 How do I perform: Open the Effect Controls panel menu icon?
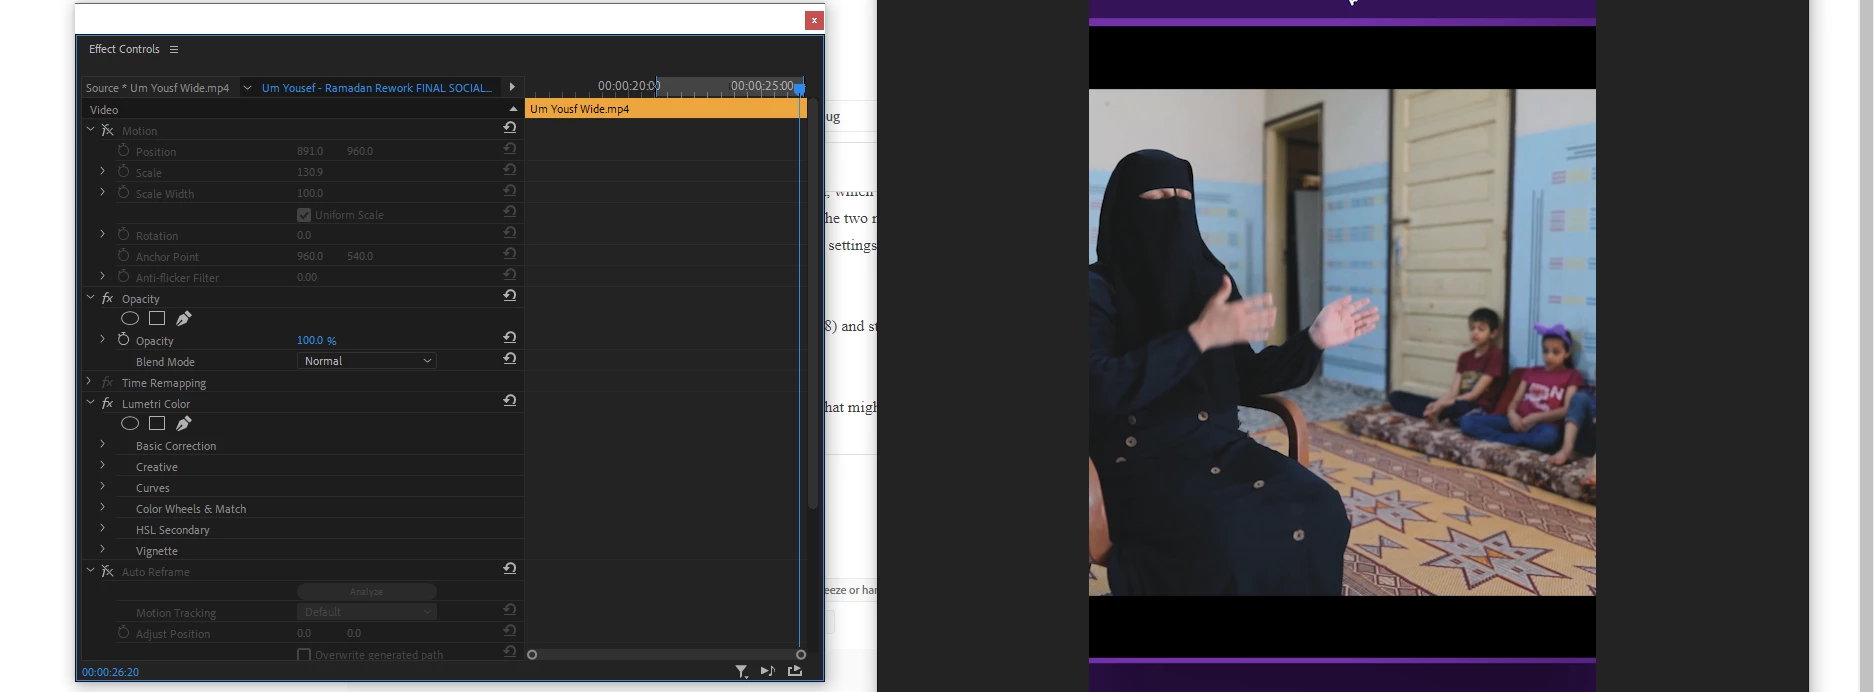coord(174,49)
